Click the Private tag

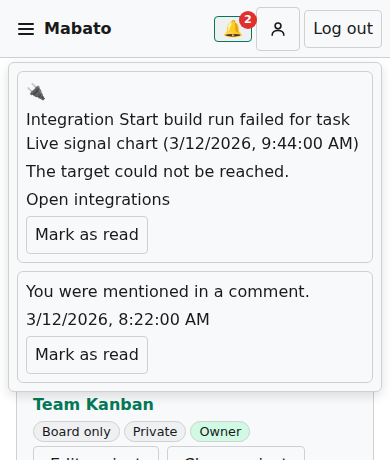pyautogui.click(x=155, y=432)
